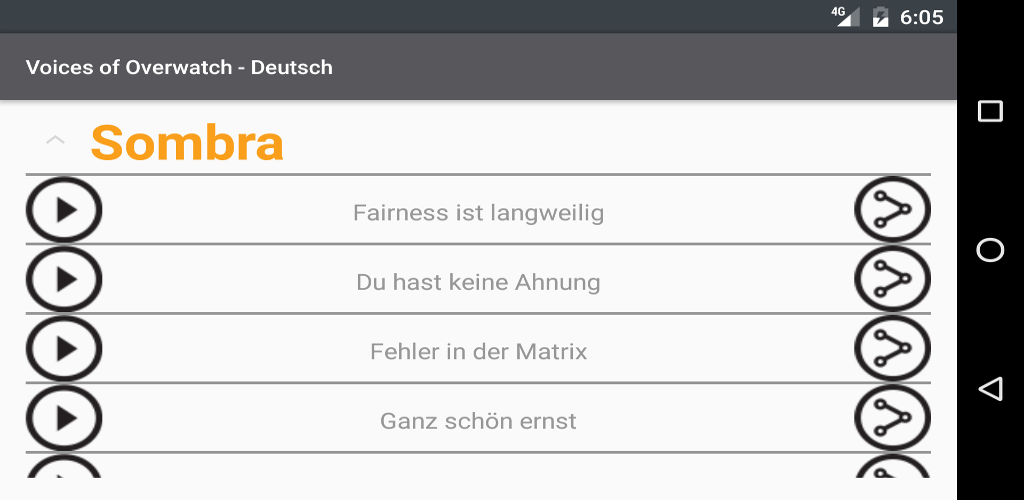Select the "Fehler in der Matrix" text label
1024x500 pixels.
click(x=478, y=352)
